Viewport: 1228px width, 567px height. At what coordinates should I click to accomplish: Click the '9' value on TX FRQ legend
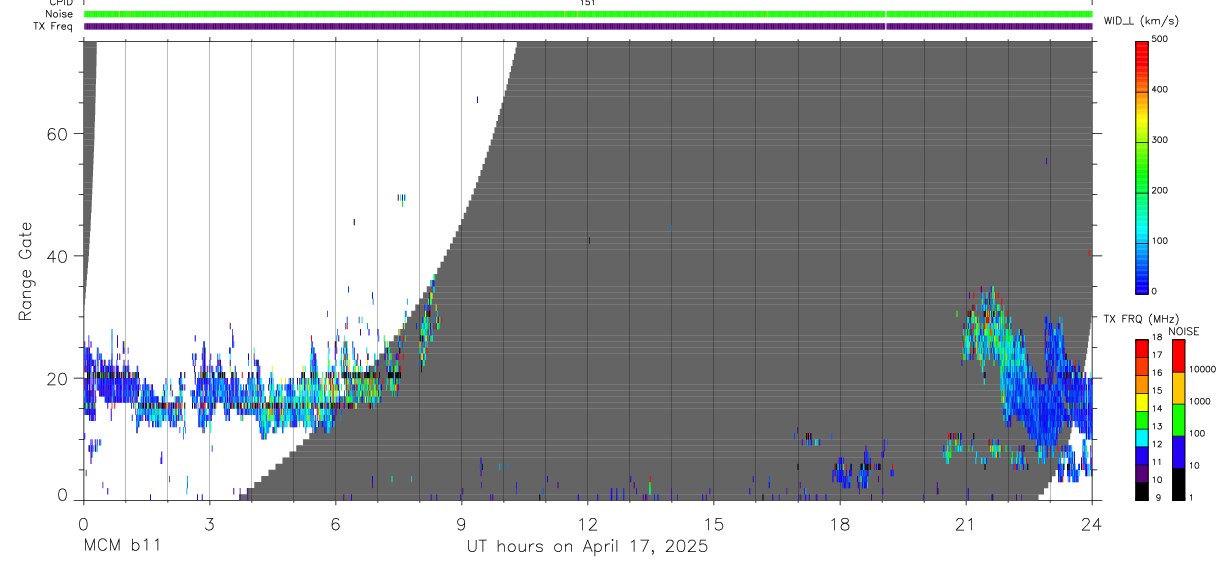(x=1157, y=498)
